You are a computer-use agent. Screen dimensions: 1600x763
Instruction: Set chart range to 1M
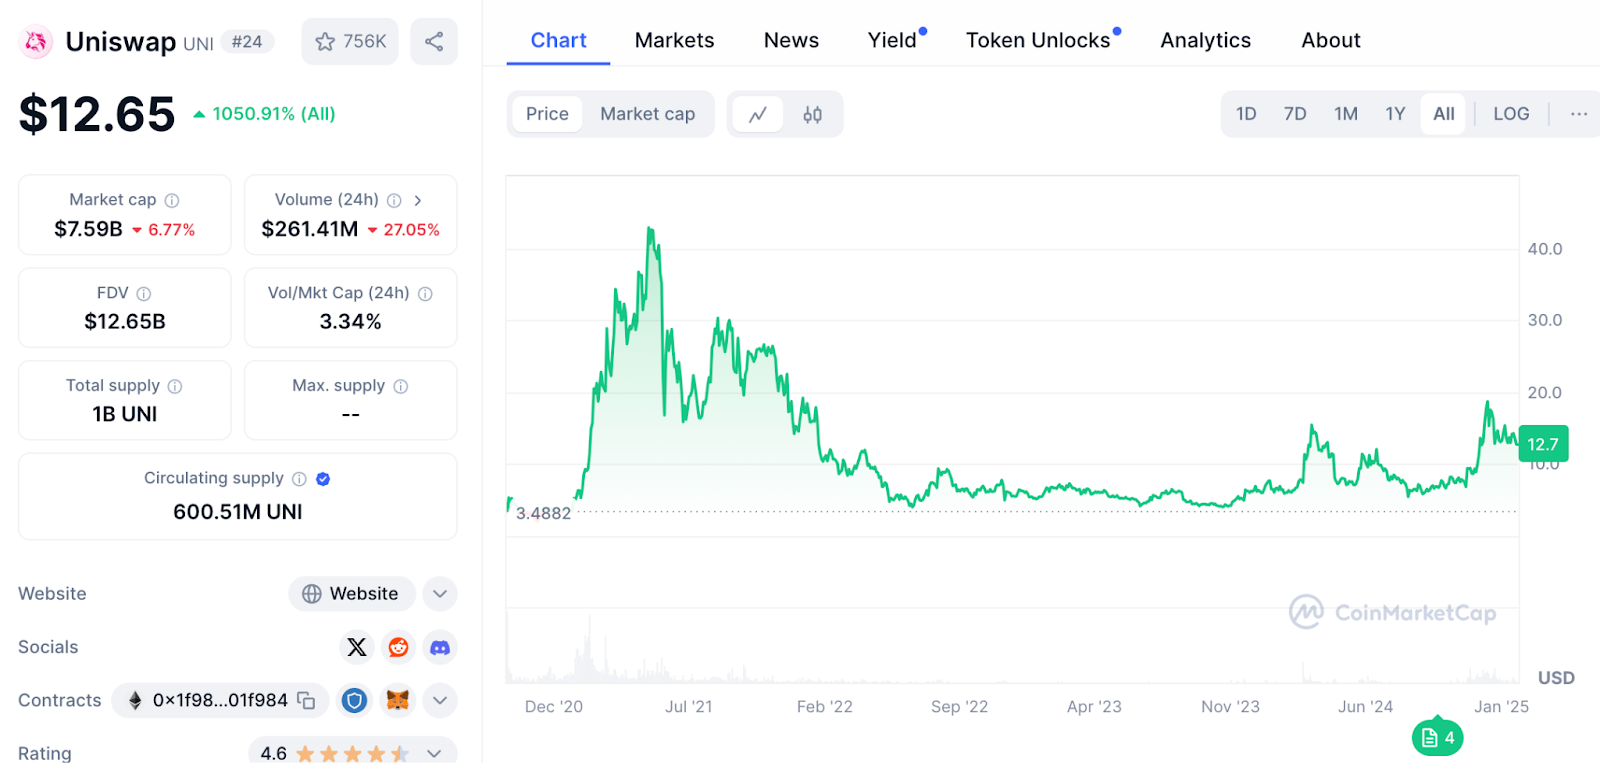point(1346,114)
